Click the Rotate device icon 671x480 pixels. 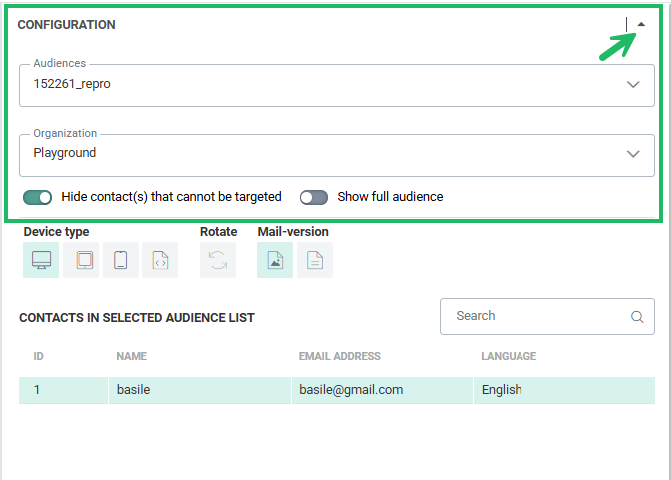(218, 260)
